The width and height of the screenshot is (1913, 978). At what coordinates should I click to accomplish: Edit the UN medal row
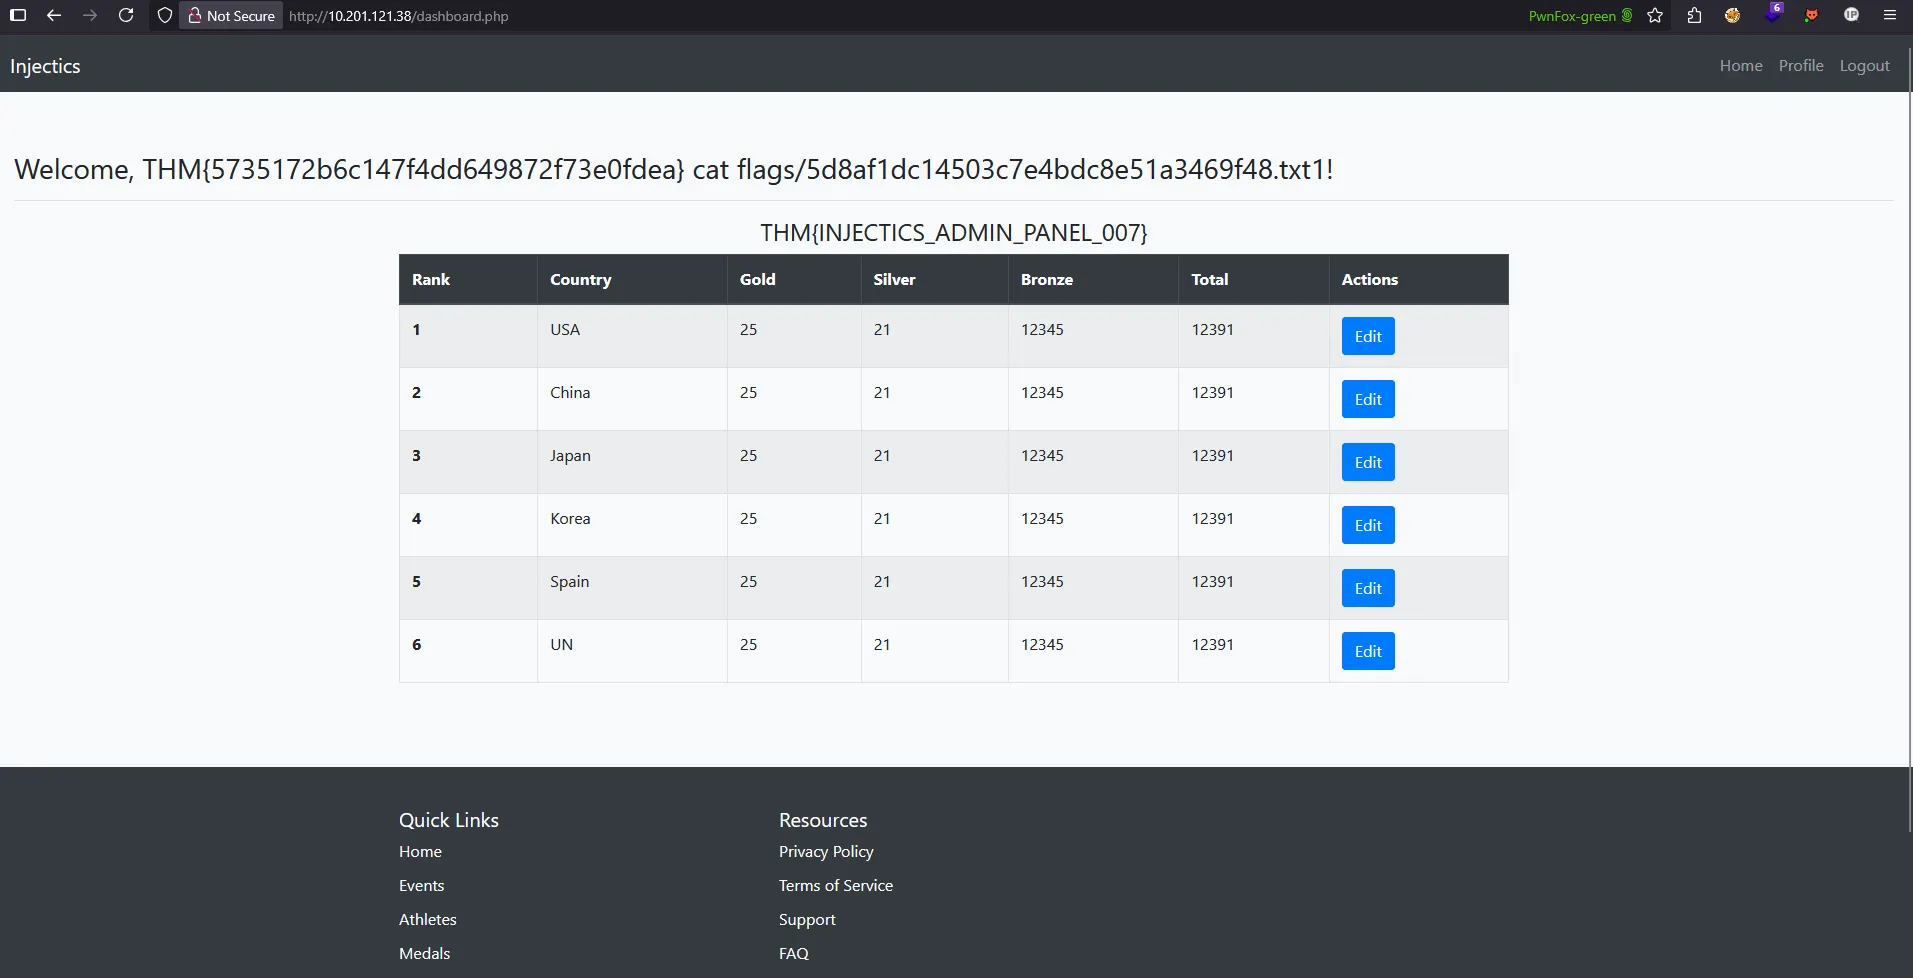1368,651
